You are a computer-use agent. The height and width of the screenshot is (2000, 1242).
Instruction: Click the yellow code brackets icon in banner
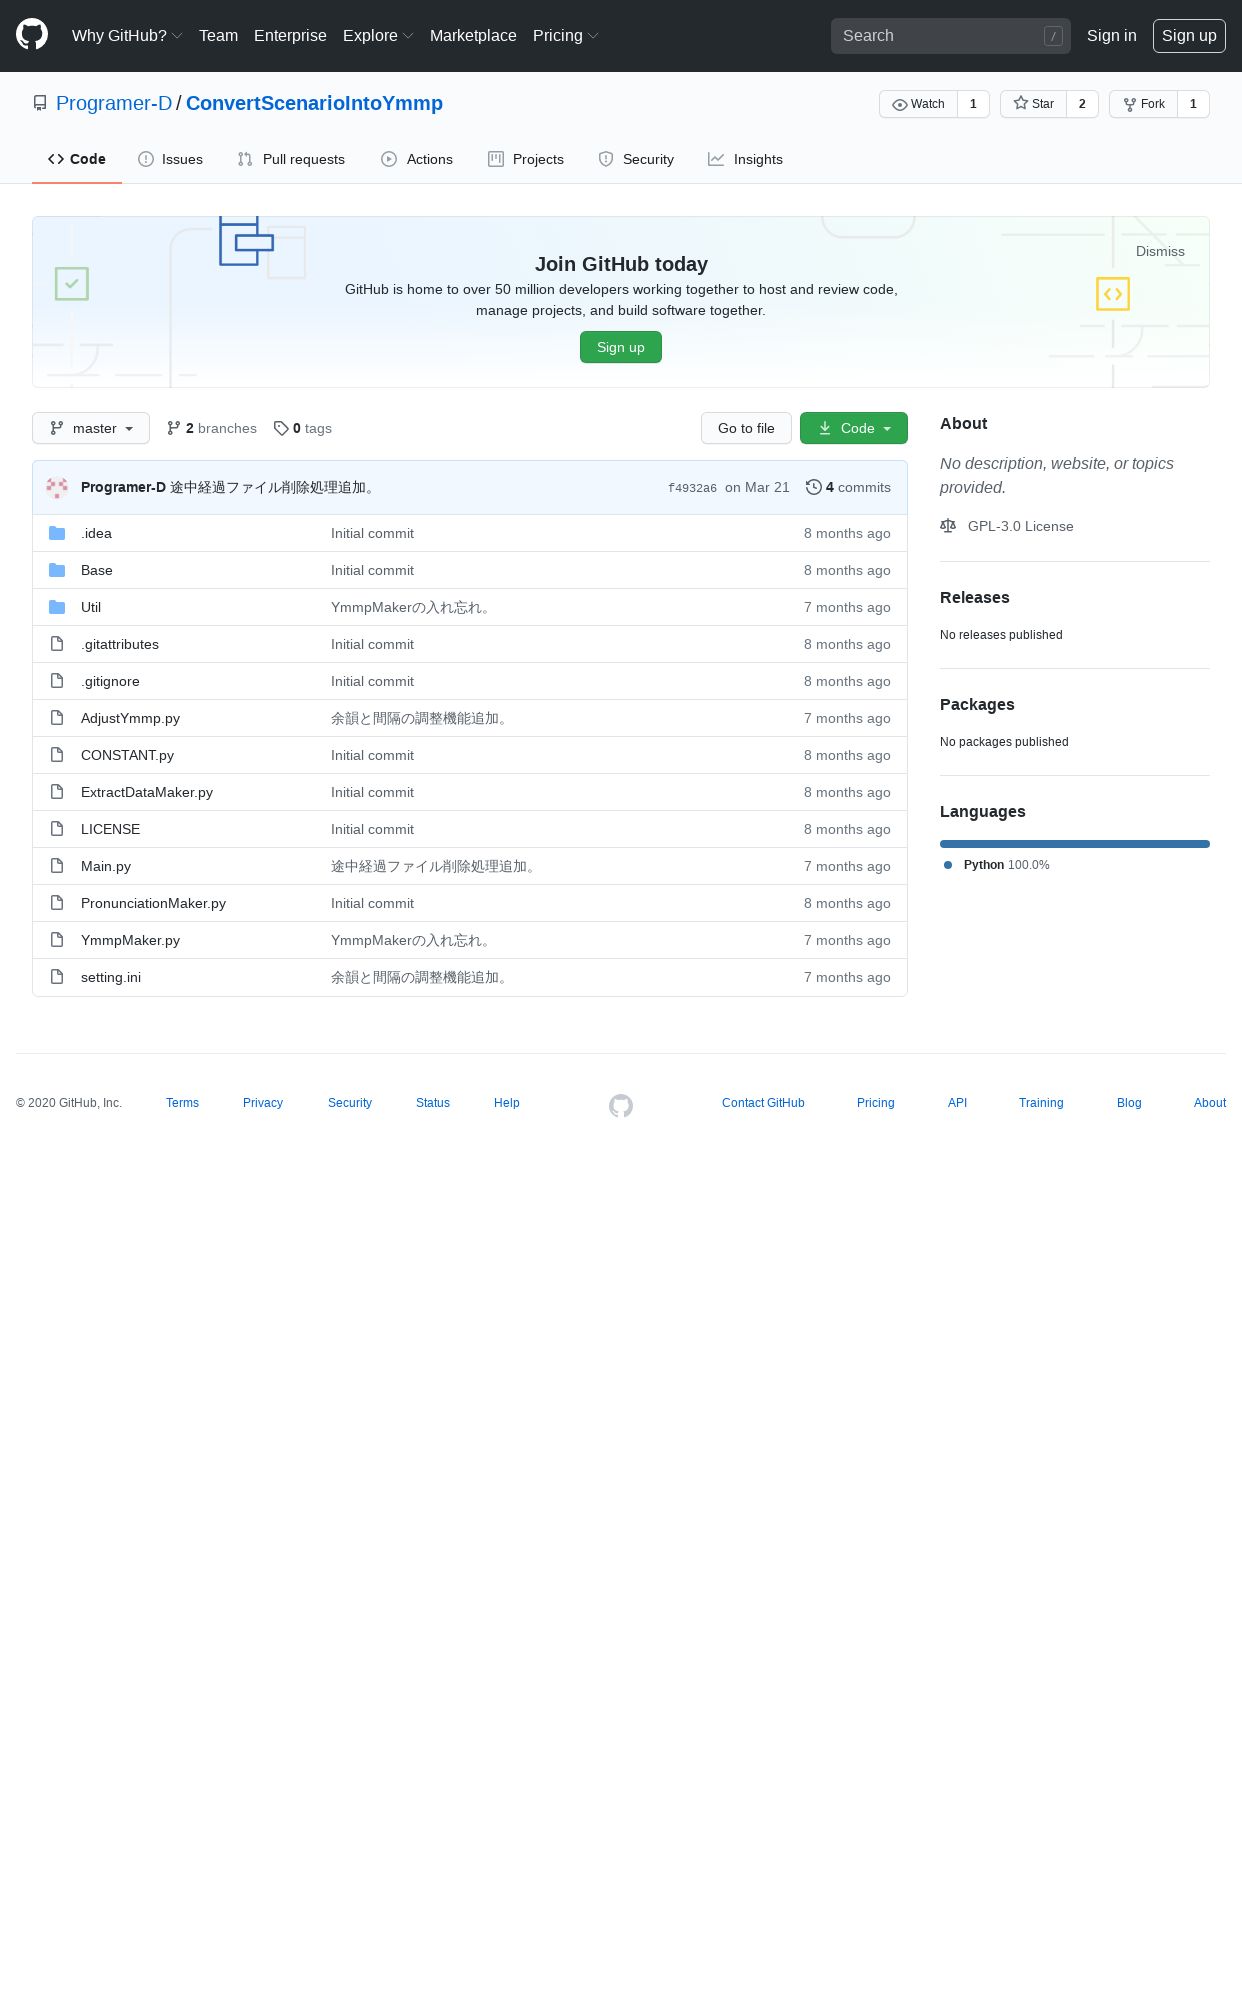pos(1113,294)
